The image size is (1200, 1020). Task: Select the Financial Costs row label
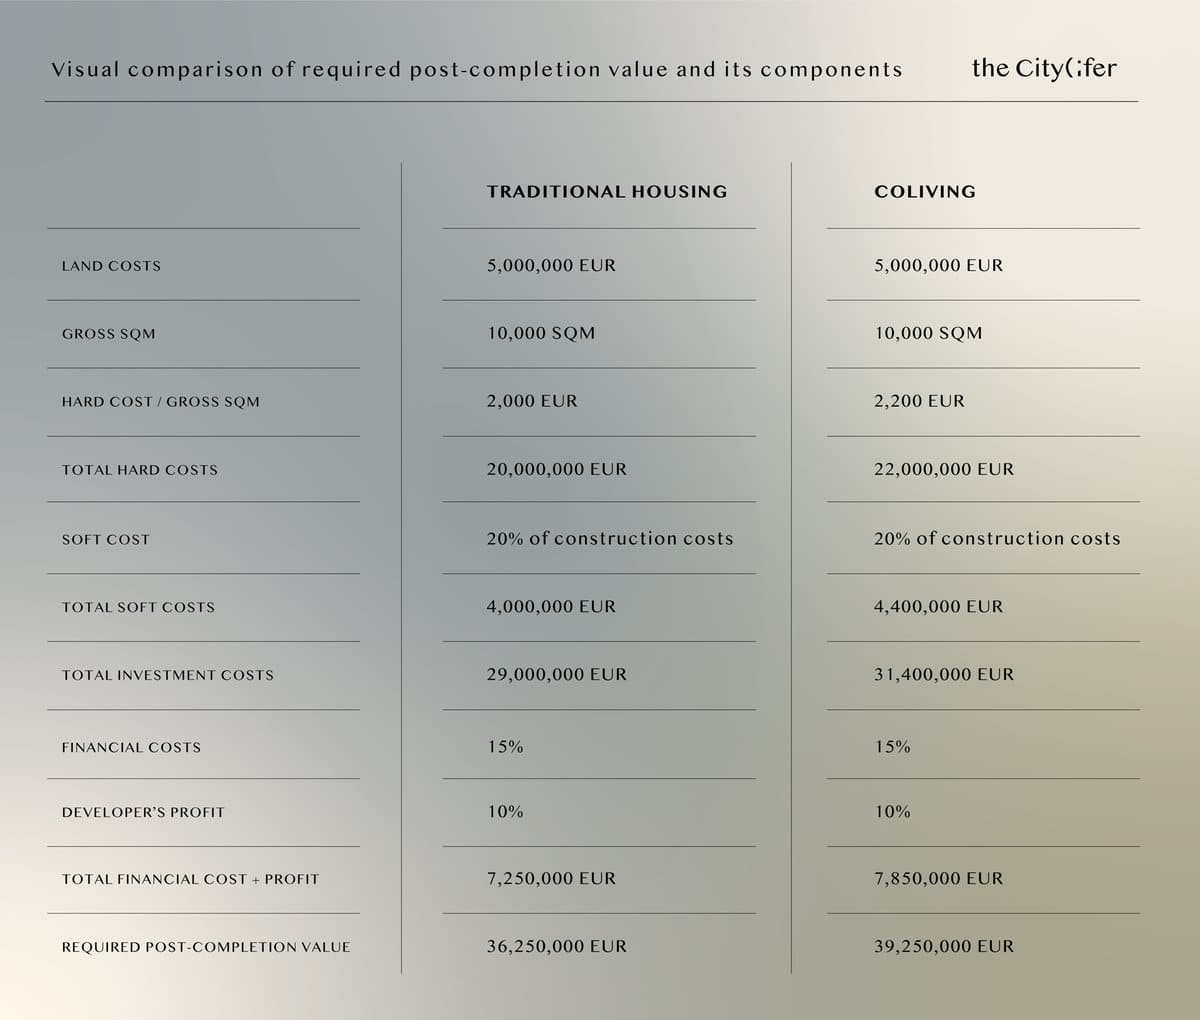tap(131, 747)
